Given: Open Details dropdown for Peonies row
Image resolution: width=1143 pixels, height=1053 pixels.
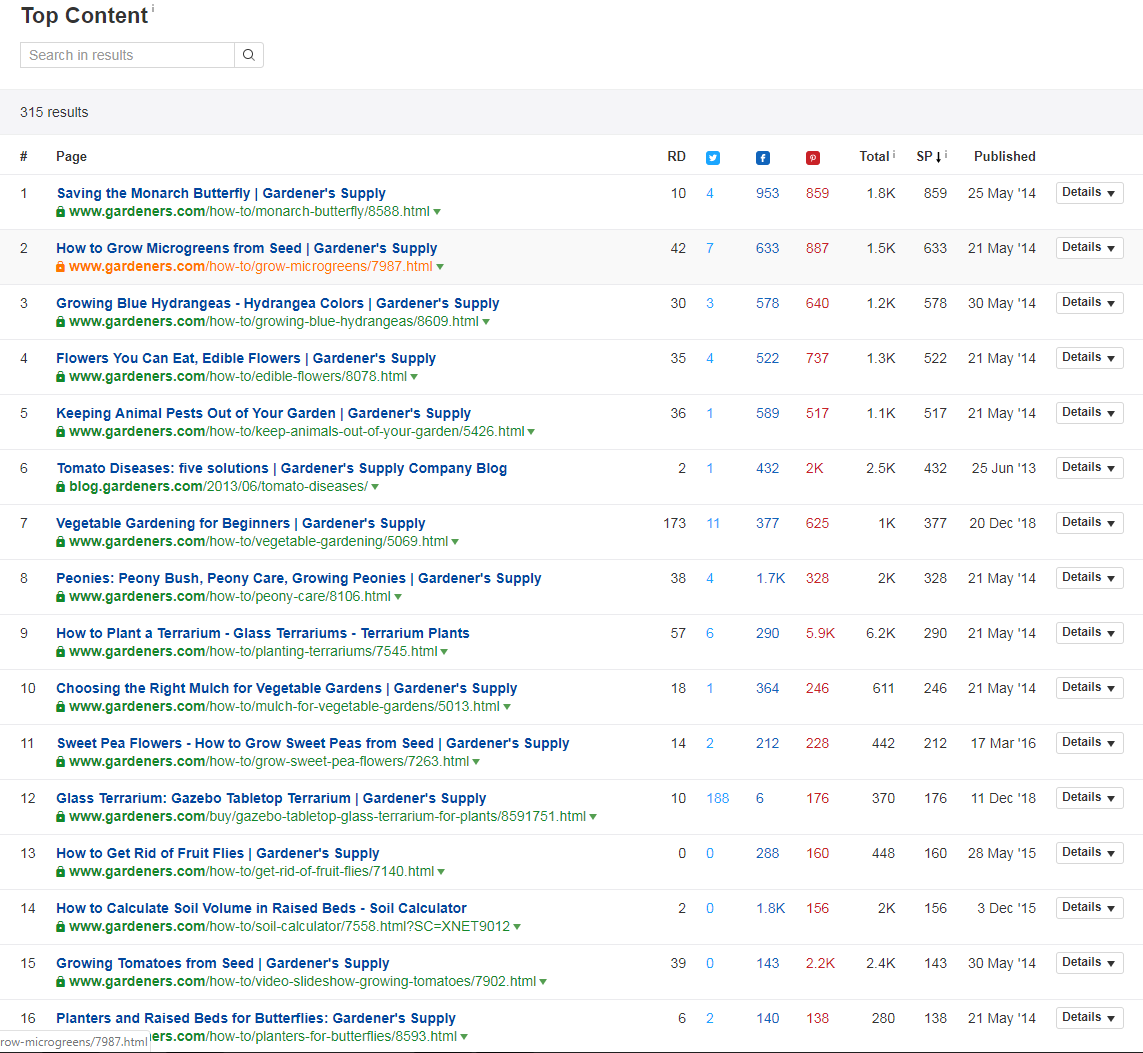Looking at the screenshot, I should (1089, 578).
